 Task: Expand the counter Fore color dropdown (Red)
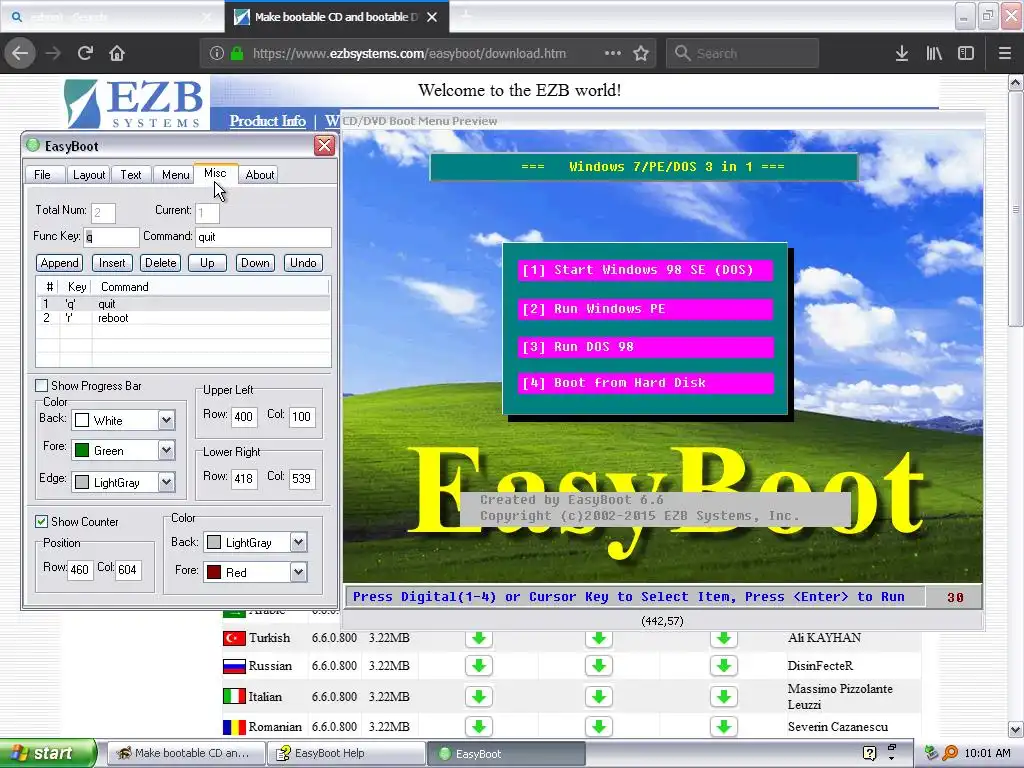coord(298,572)
